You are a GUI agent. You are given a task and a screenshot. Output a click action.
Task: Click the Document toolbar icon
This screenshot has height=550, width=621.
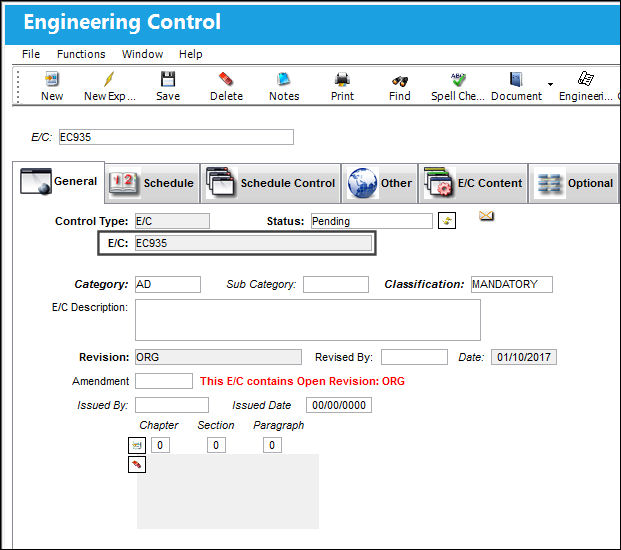516,79
